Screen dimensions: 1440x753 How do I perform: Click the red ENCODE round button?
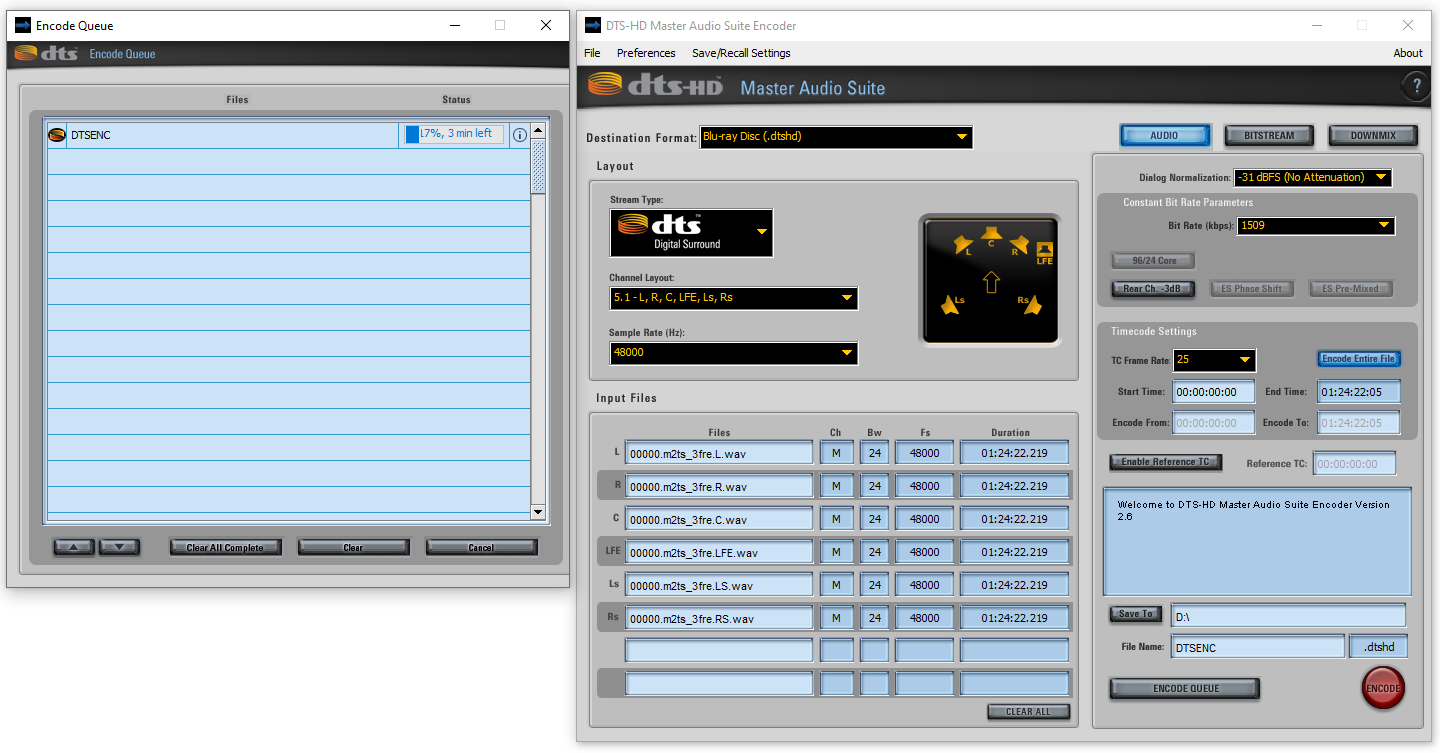click(1383, 688)
